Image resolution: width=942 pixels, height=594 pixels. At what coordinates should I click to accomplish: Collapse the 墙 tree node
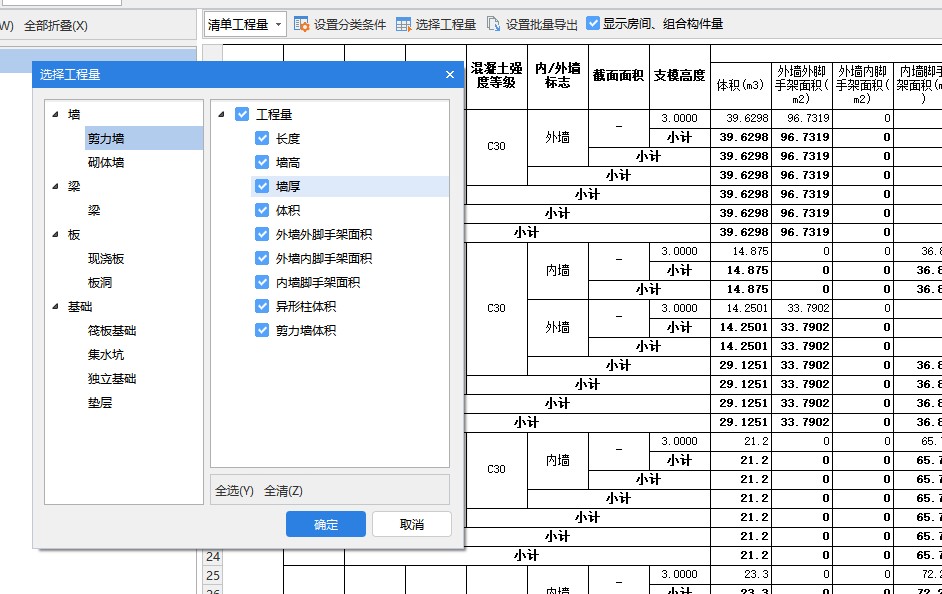click(x=56, y=114)
